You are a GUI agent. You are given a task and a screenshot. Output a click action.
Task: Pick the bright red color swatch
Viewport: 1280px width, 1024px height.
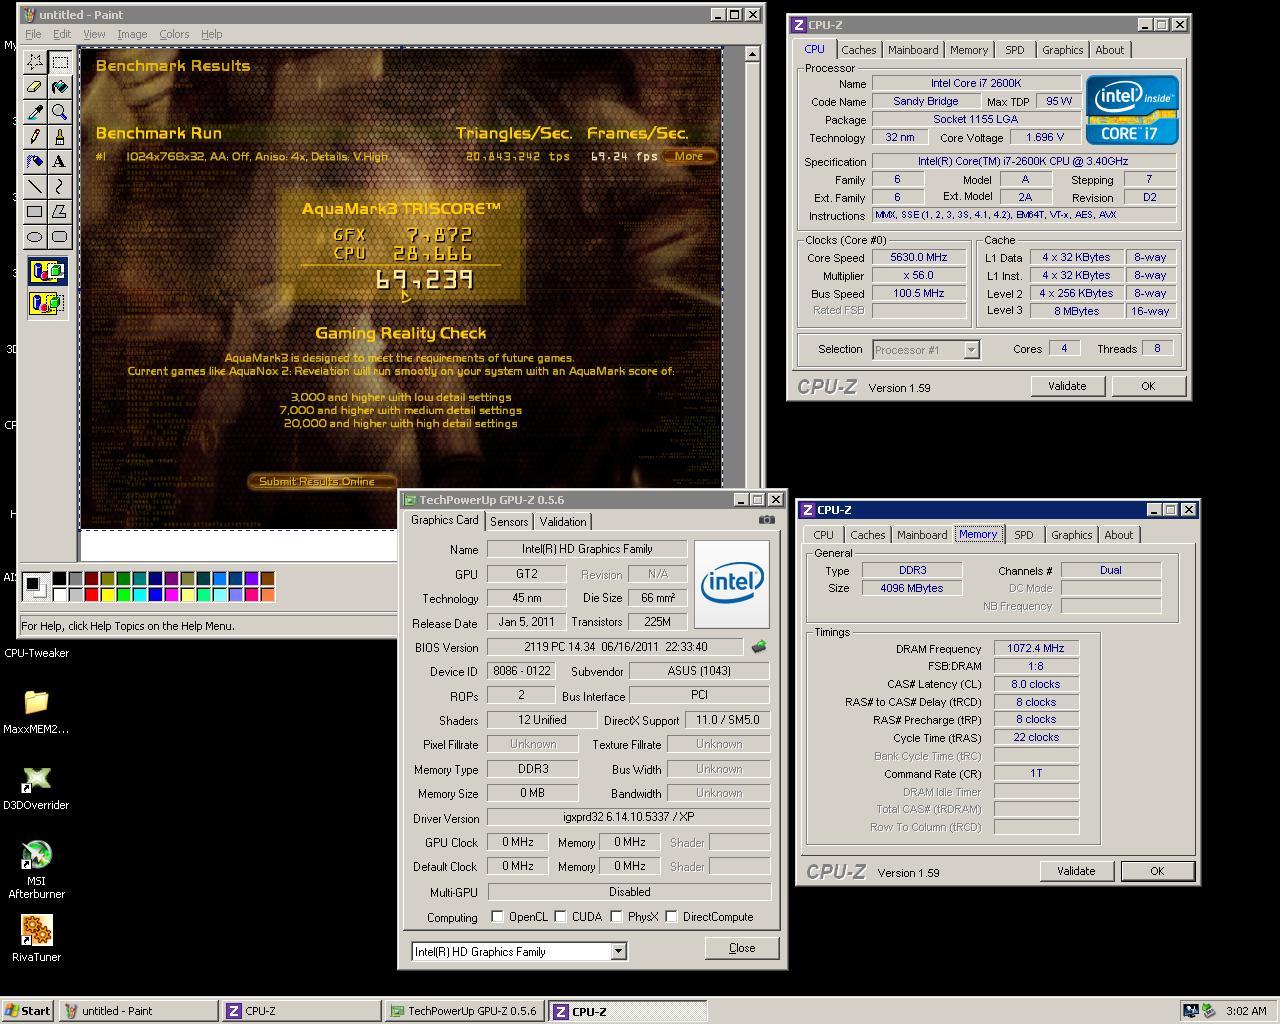(91, 595)
